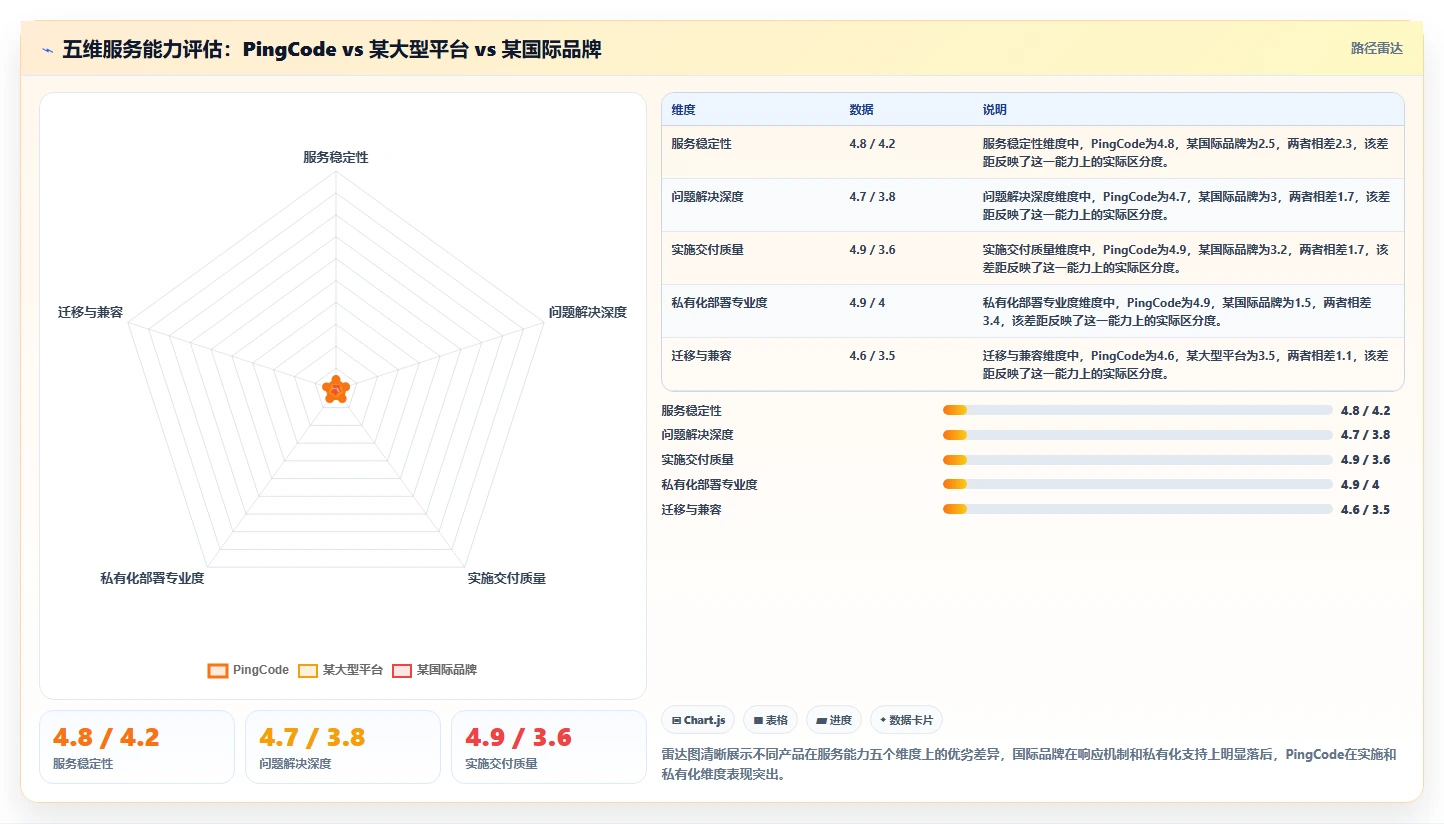Click the 私有化部署专业度 radar axis label
The image size is (1444, 824).
tap(152, 578)
